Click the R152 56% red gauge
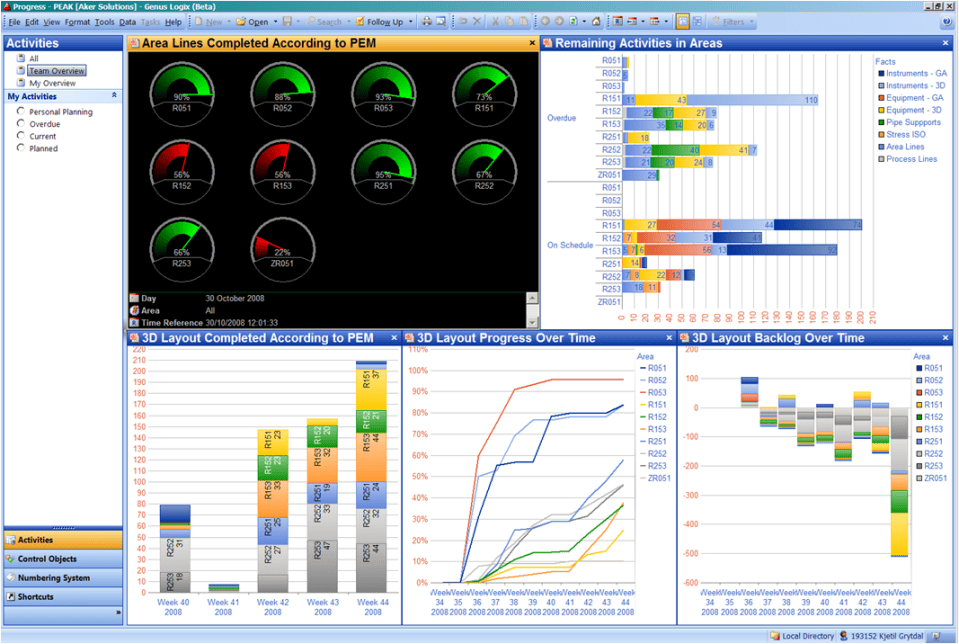 point(182,172)
